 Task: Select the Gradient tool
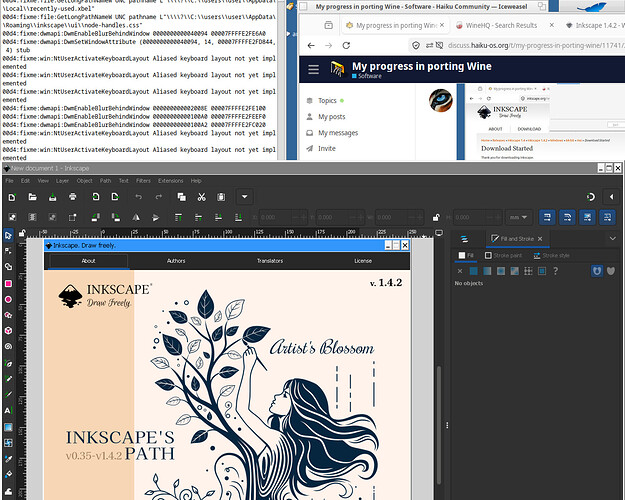(8, 427)
